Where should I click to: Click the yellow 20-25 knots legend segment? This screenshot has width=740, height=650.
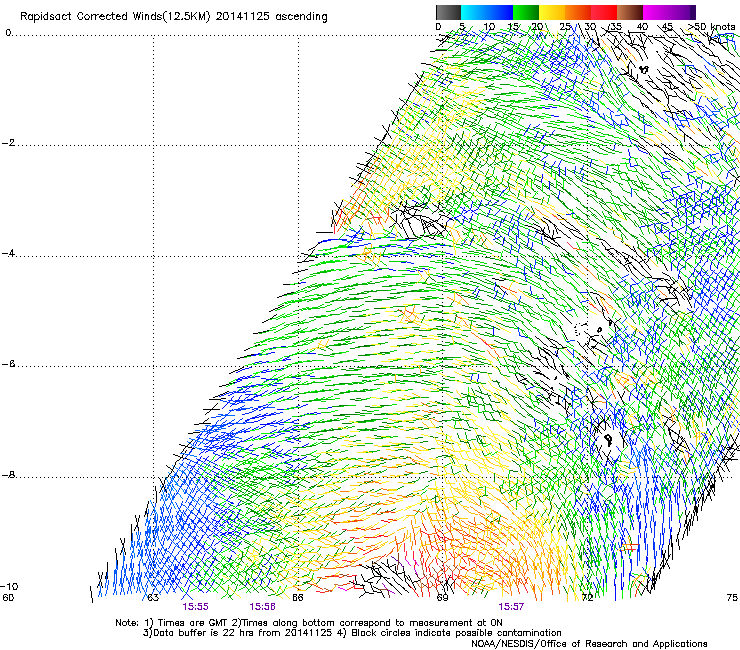click(x=552, y=12)
